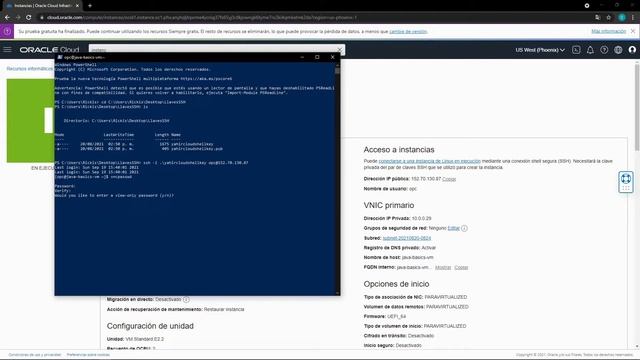Viewport: 640px width, 360px height.
Task: Close the Instancias Oracle Cloud tab
Action: pos(77,6)
